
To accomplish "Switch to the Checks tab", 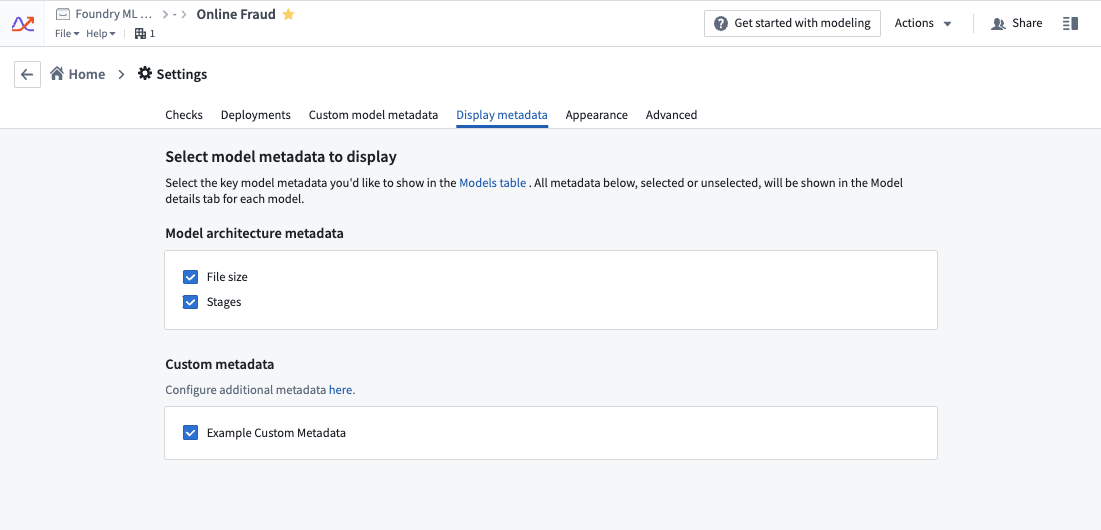I will (x=184, y=114).
